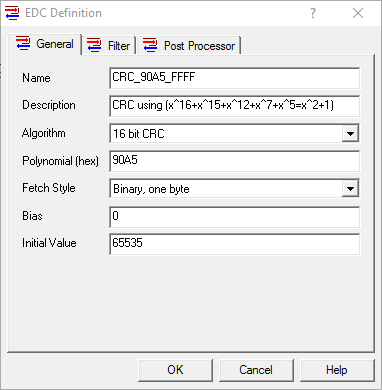This screenshot has width=382, height=390.
Task: Click the Bias input field
Action: coord(235,217)
